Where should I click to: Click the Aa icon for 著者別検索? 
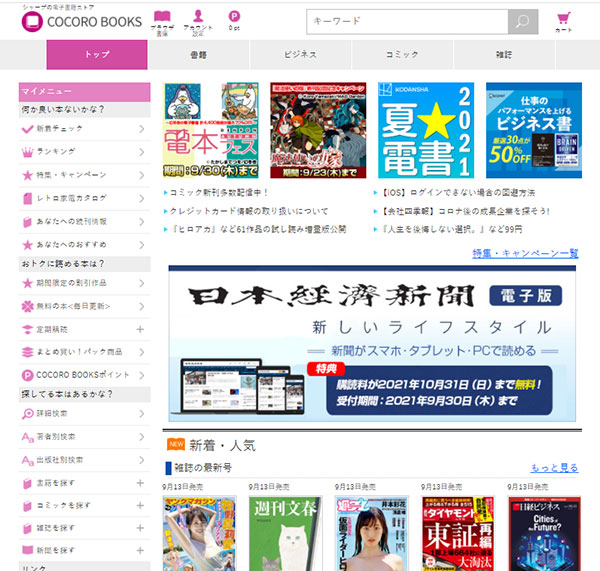click(x=28, y=437)
